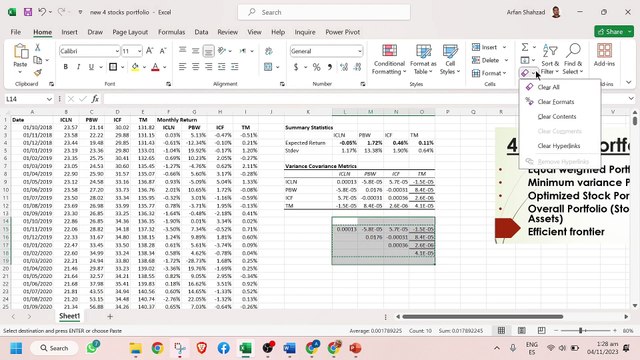Image resolution: width=640 pixels, height=360 pixels.
Task: Click the Search box in title bar
Action: tap(324, 12)
